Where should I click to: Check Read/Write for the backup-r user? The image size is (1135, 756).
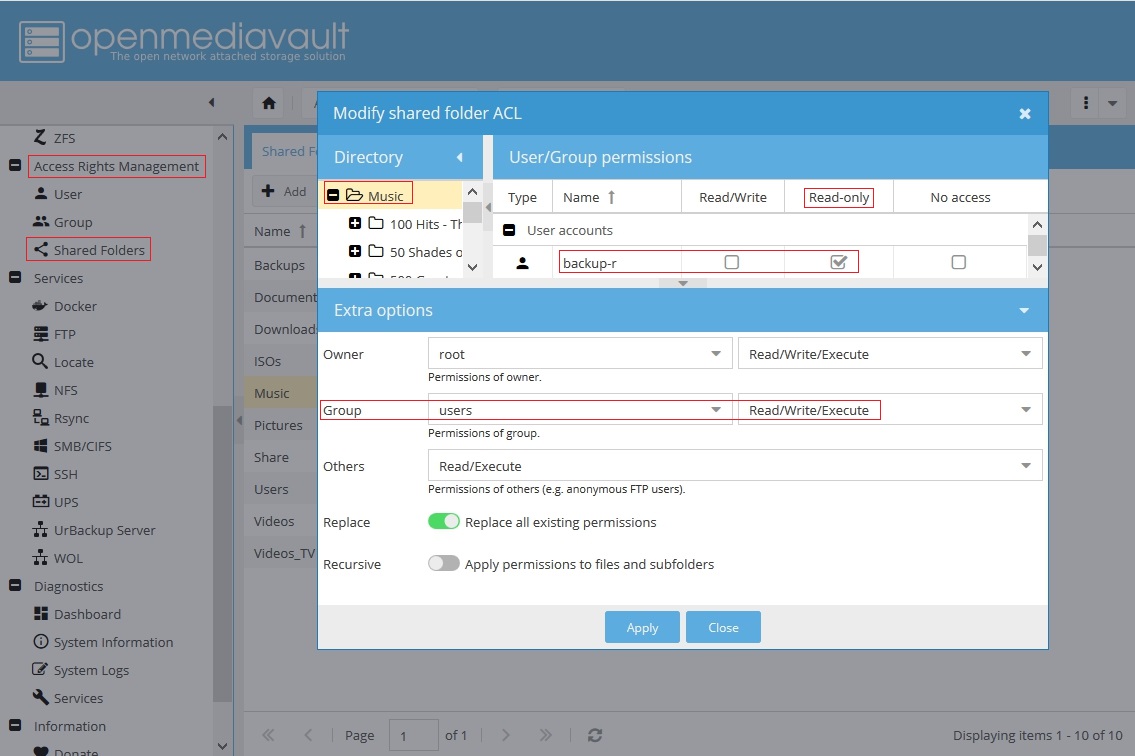point(732,262)
